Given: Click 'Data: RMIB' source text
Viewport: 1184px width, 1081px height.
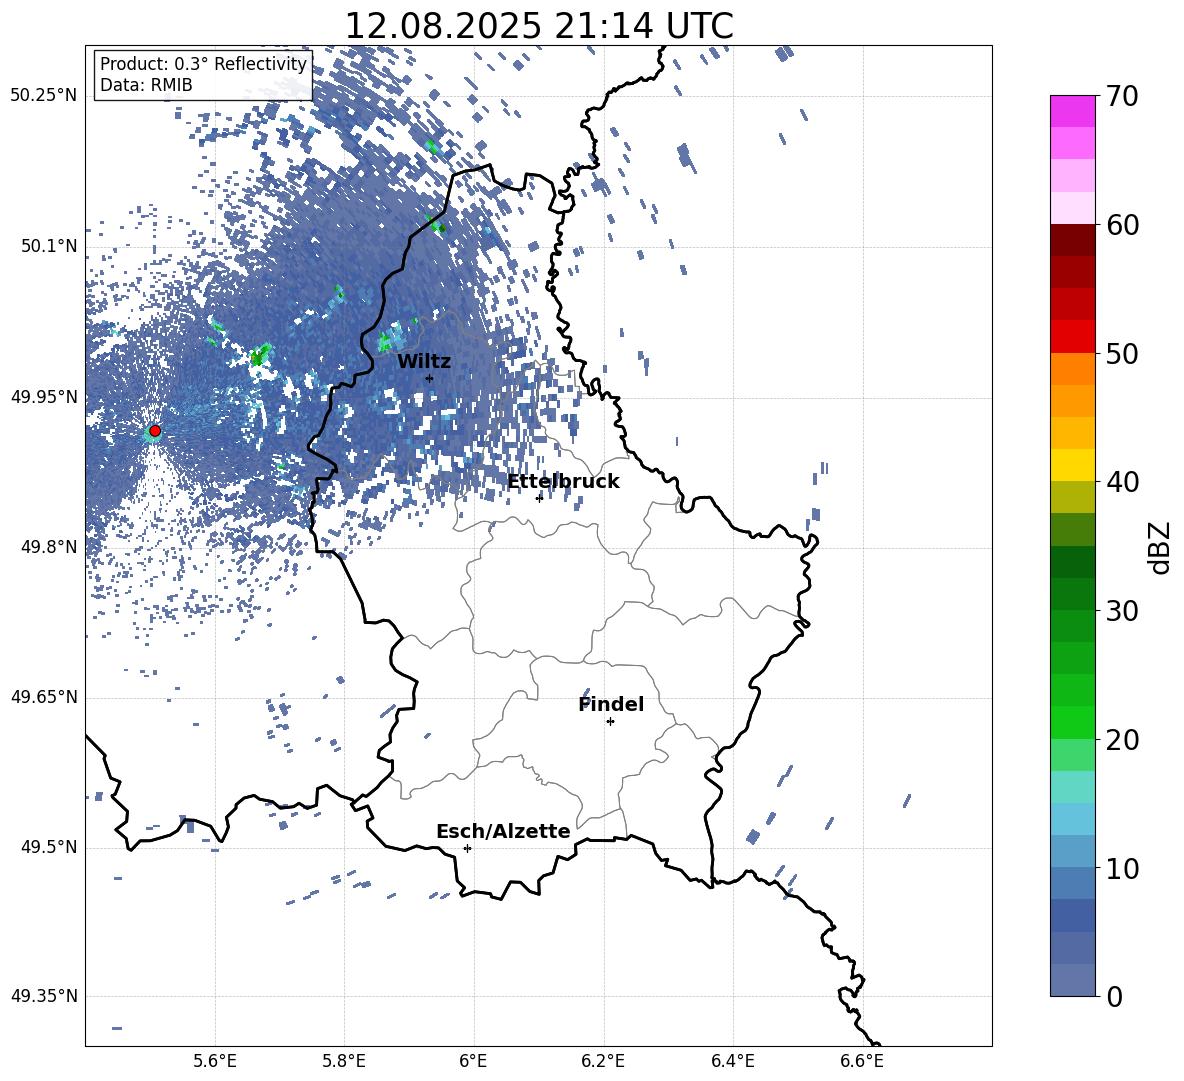Looking at the screenshot, I should click(x=146, y=85).
